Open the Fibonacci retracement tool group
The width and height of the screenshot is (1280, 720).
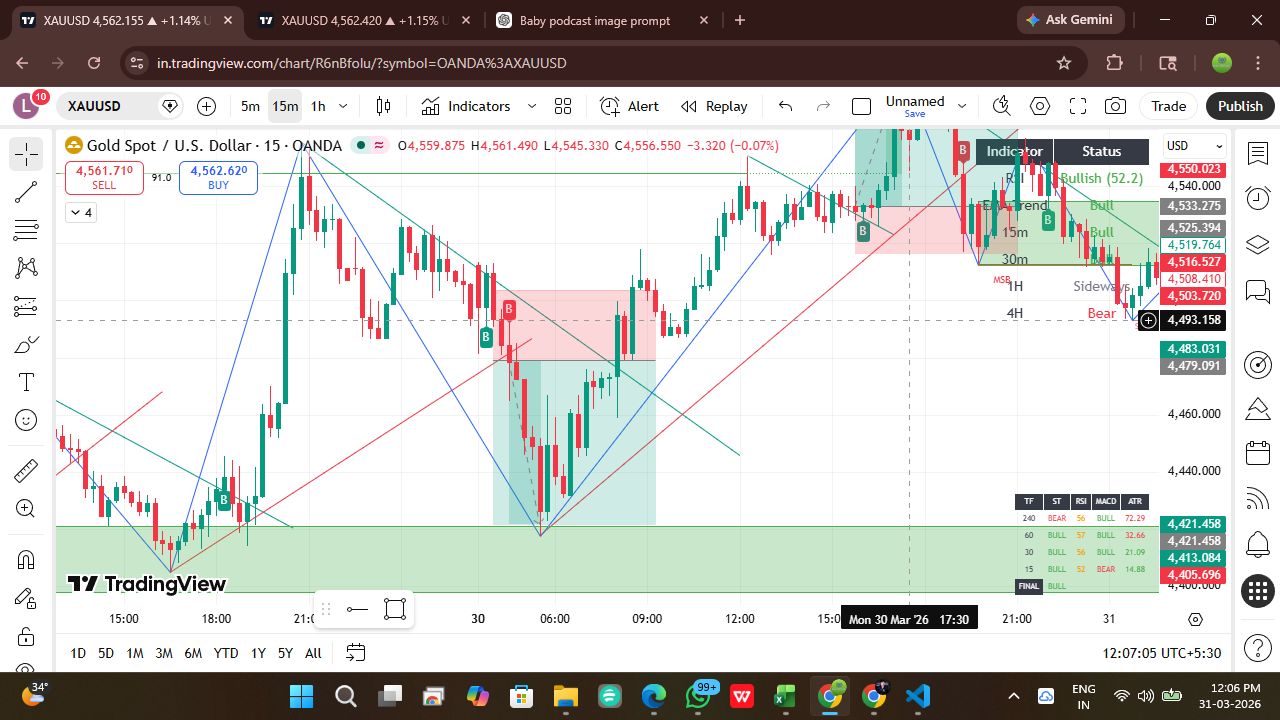[x=26, y=231]
